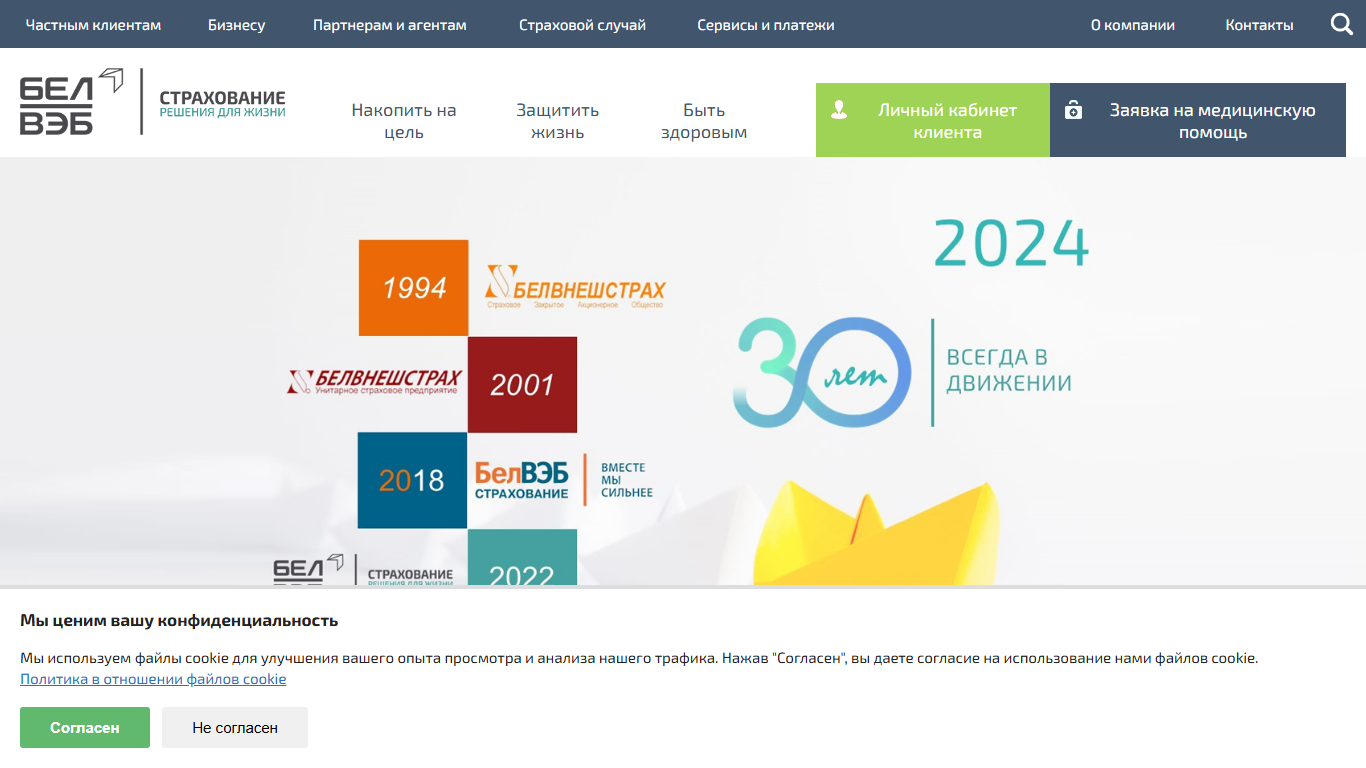Open Политика в отношении файлов cookie
Image resolution: width=1366 pixels, height=768 pixels.
click(153, 679)
